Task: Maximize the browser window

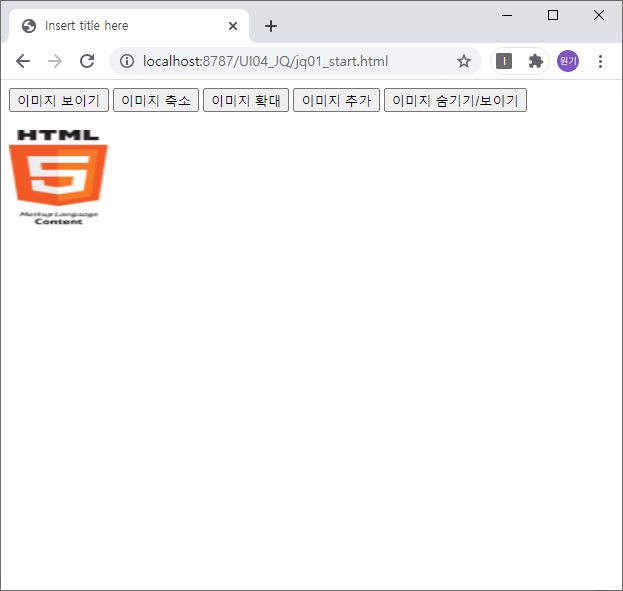Action: [553, 16]
